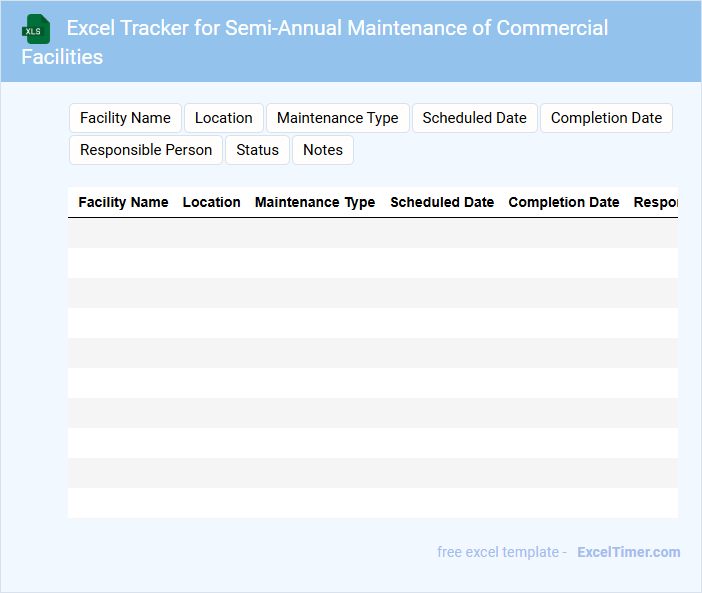Select the Maintenance Type column header
702x593 pixels.
pos(315,202)
